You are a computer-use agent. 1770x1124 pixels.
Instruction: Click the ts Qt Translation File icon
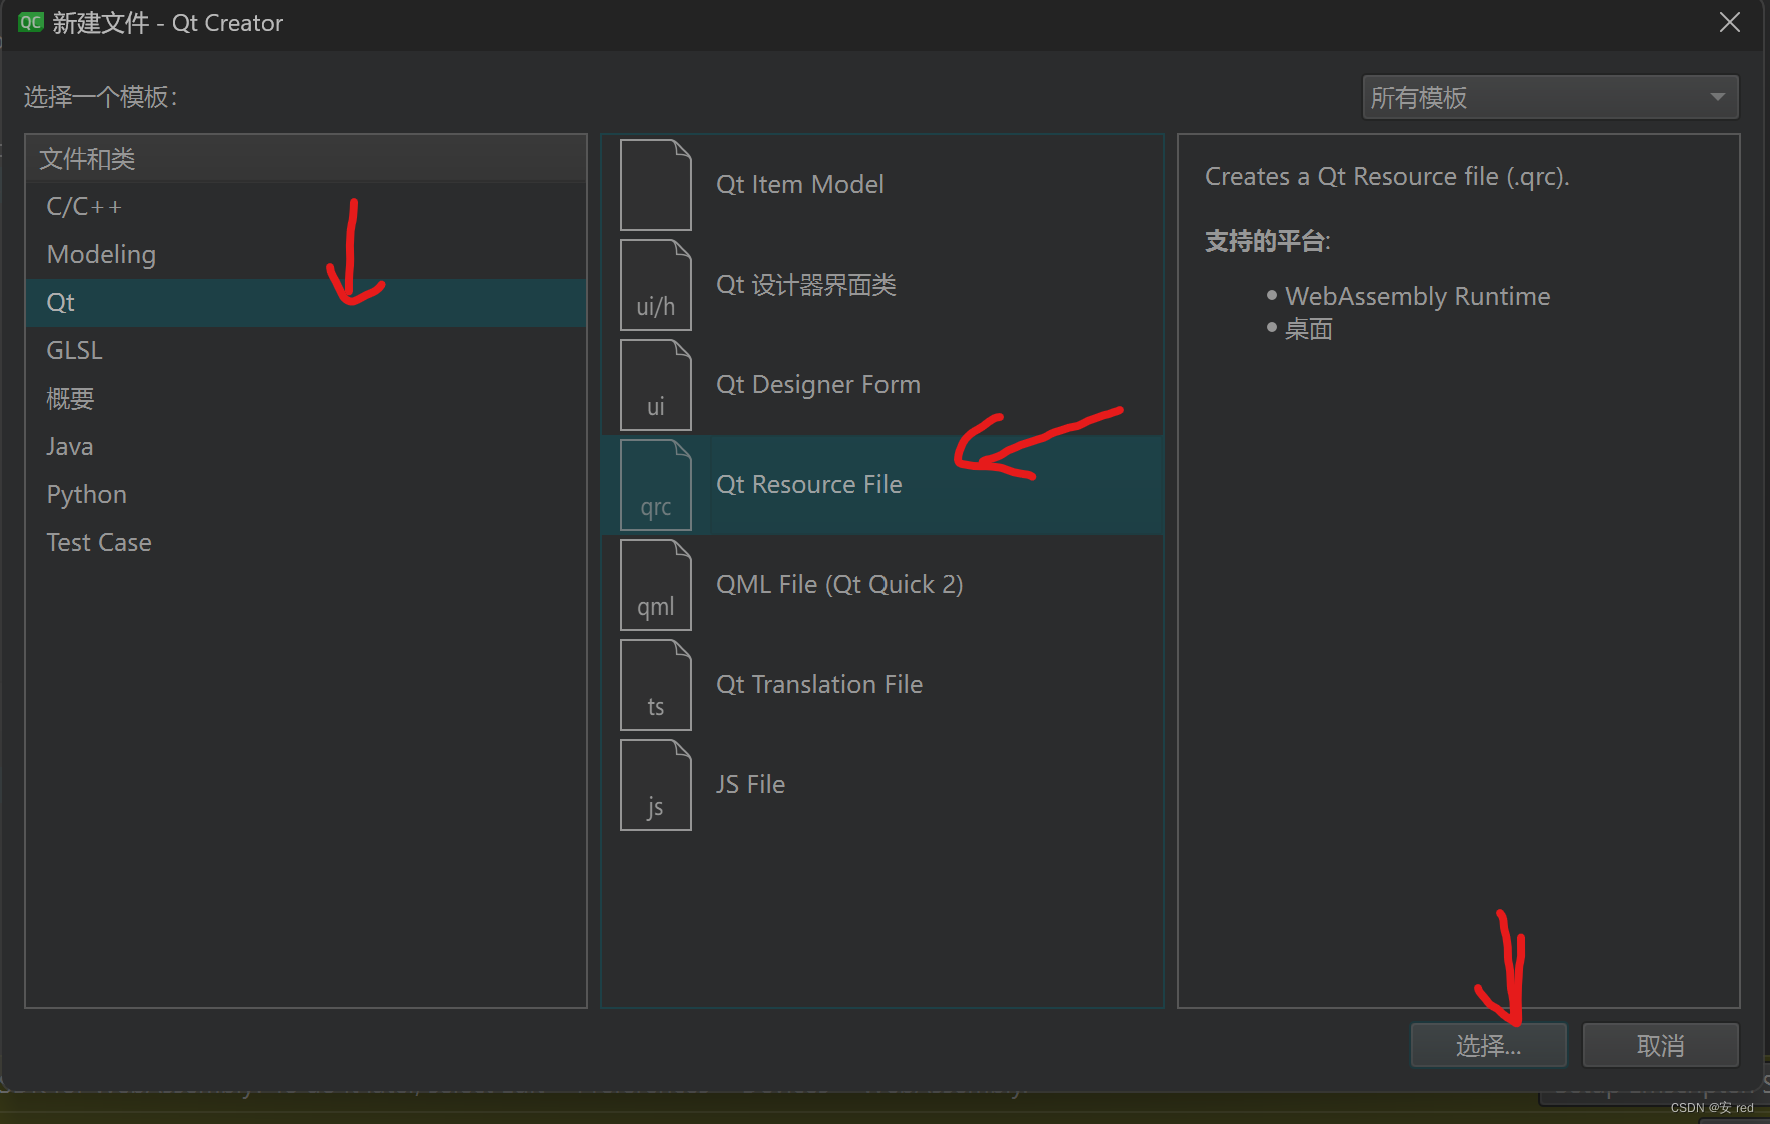tap(655, 684)
